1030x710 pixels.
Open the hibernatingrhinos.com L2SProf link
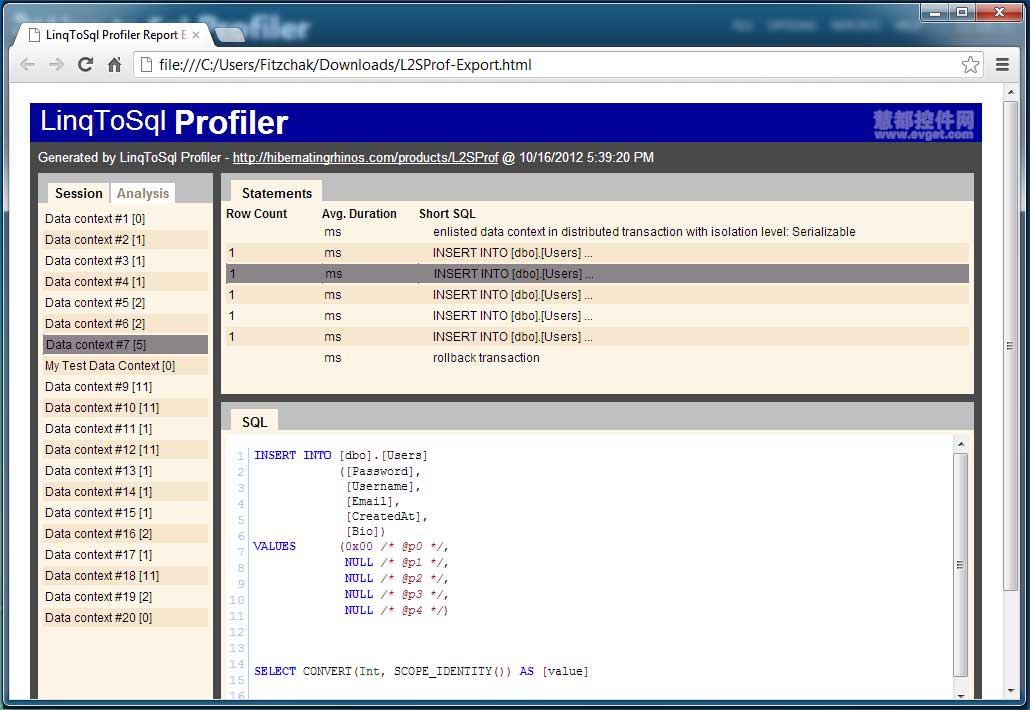pyautogui.click(x=365, y=158)
